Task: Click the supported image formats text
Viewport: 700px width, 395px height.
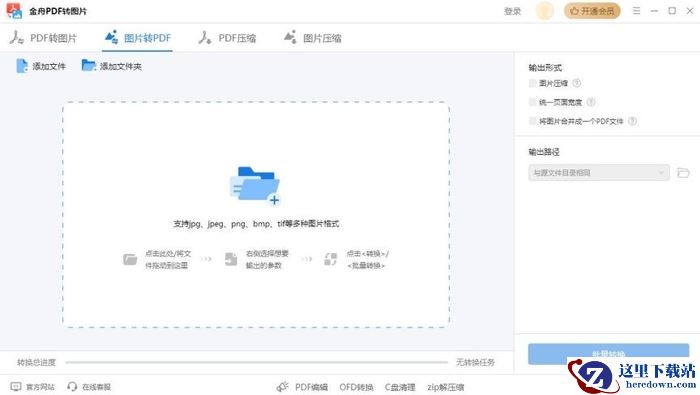Action: (256, 224)
